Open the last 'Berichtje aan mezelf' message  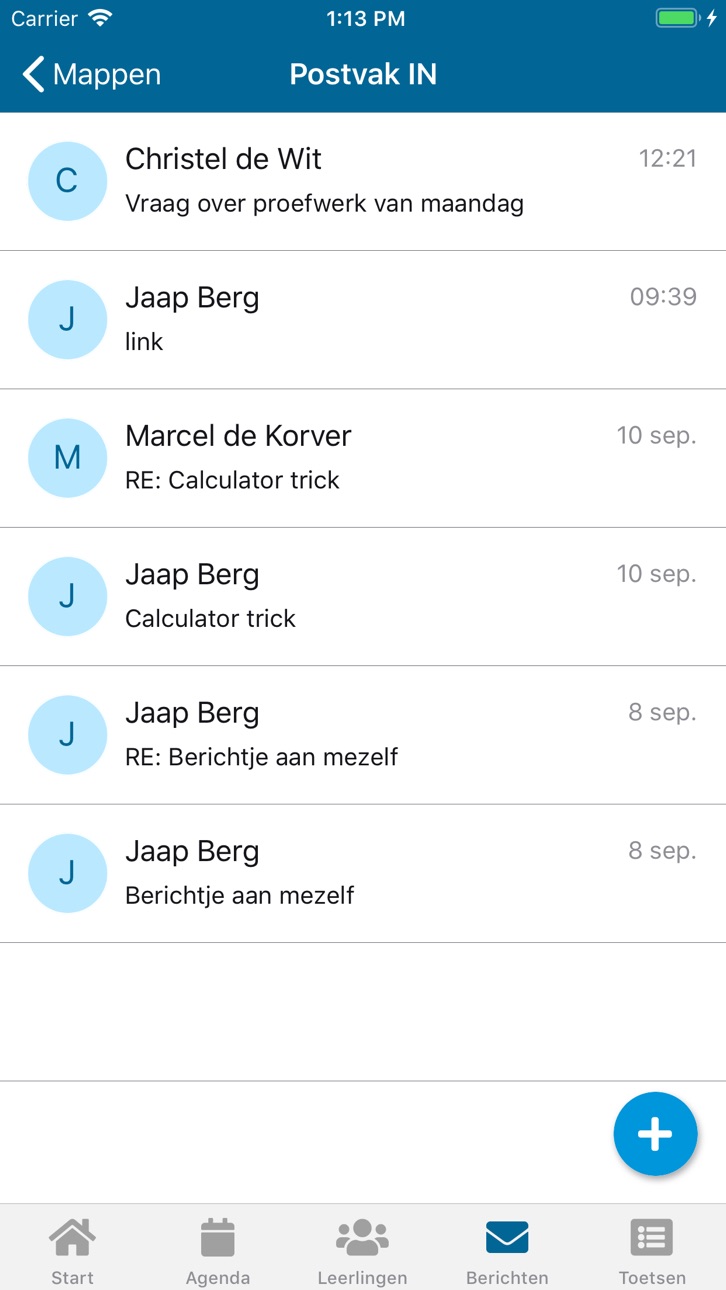coord(363,874)
